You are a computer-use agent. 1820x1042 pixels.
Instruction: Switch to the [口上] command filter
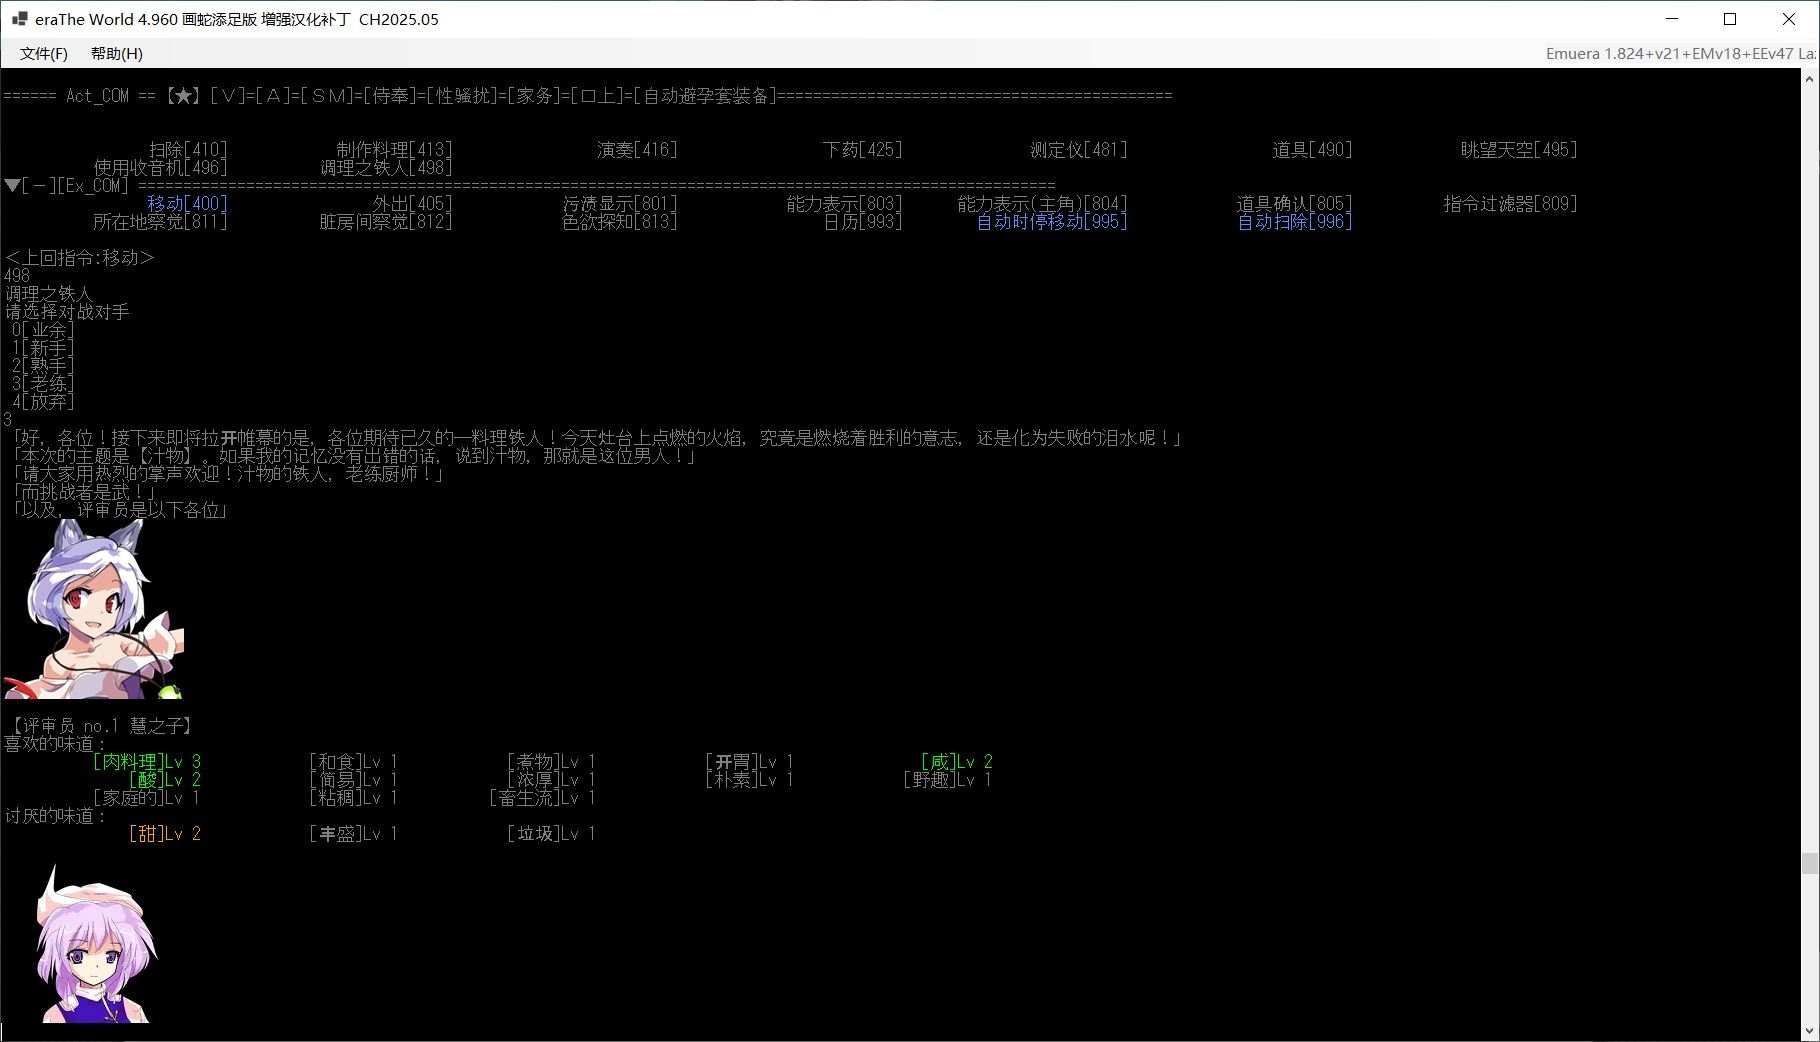pyautogui.click(x=597, y=96)
